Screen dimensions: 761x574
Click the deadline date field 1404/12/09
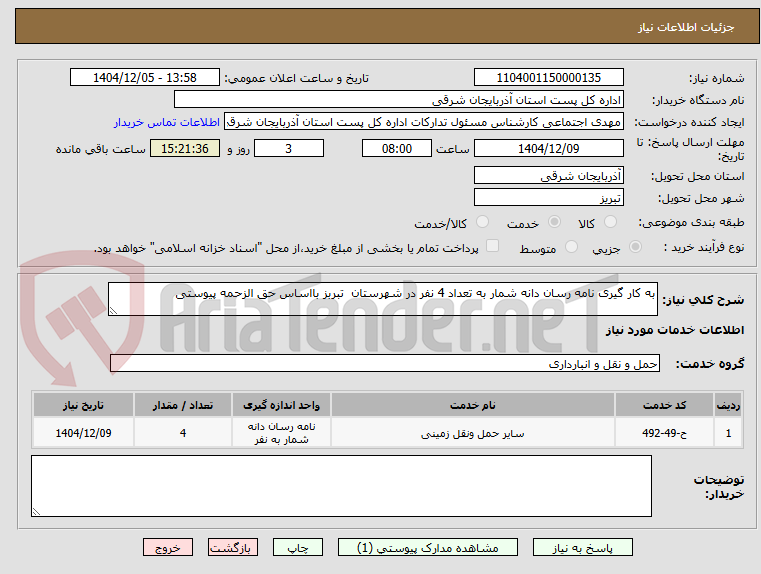[548, 148]
